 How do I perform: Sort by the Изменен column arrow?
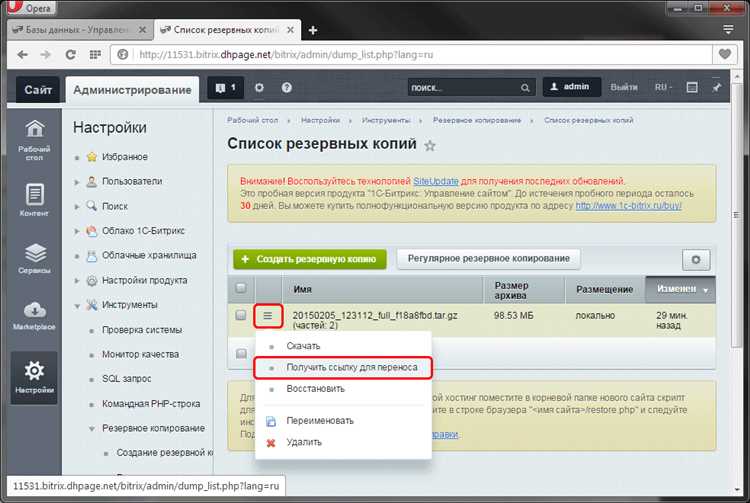coord(706,290)
